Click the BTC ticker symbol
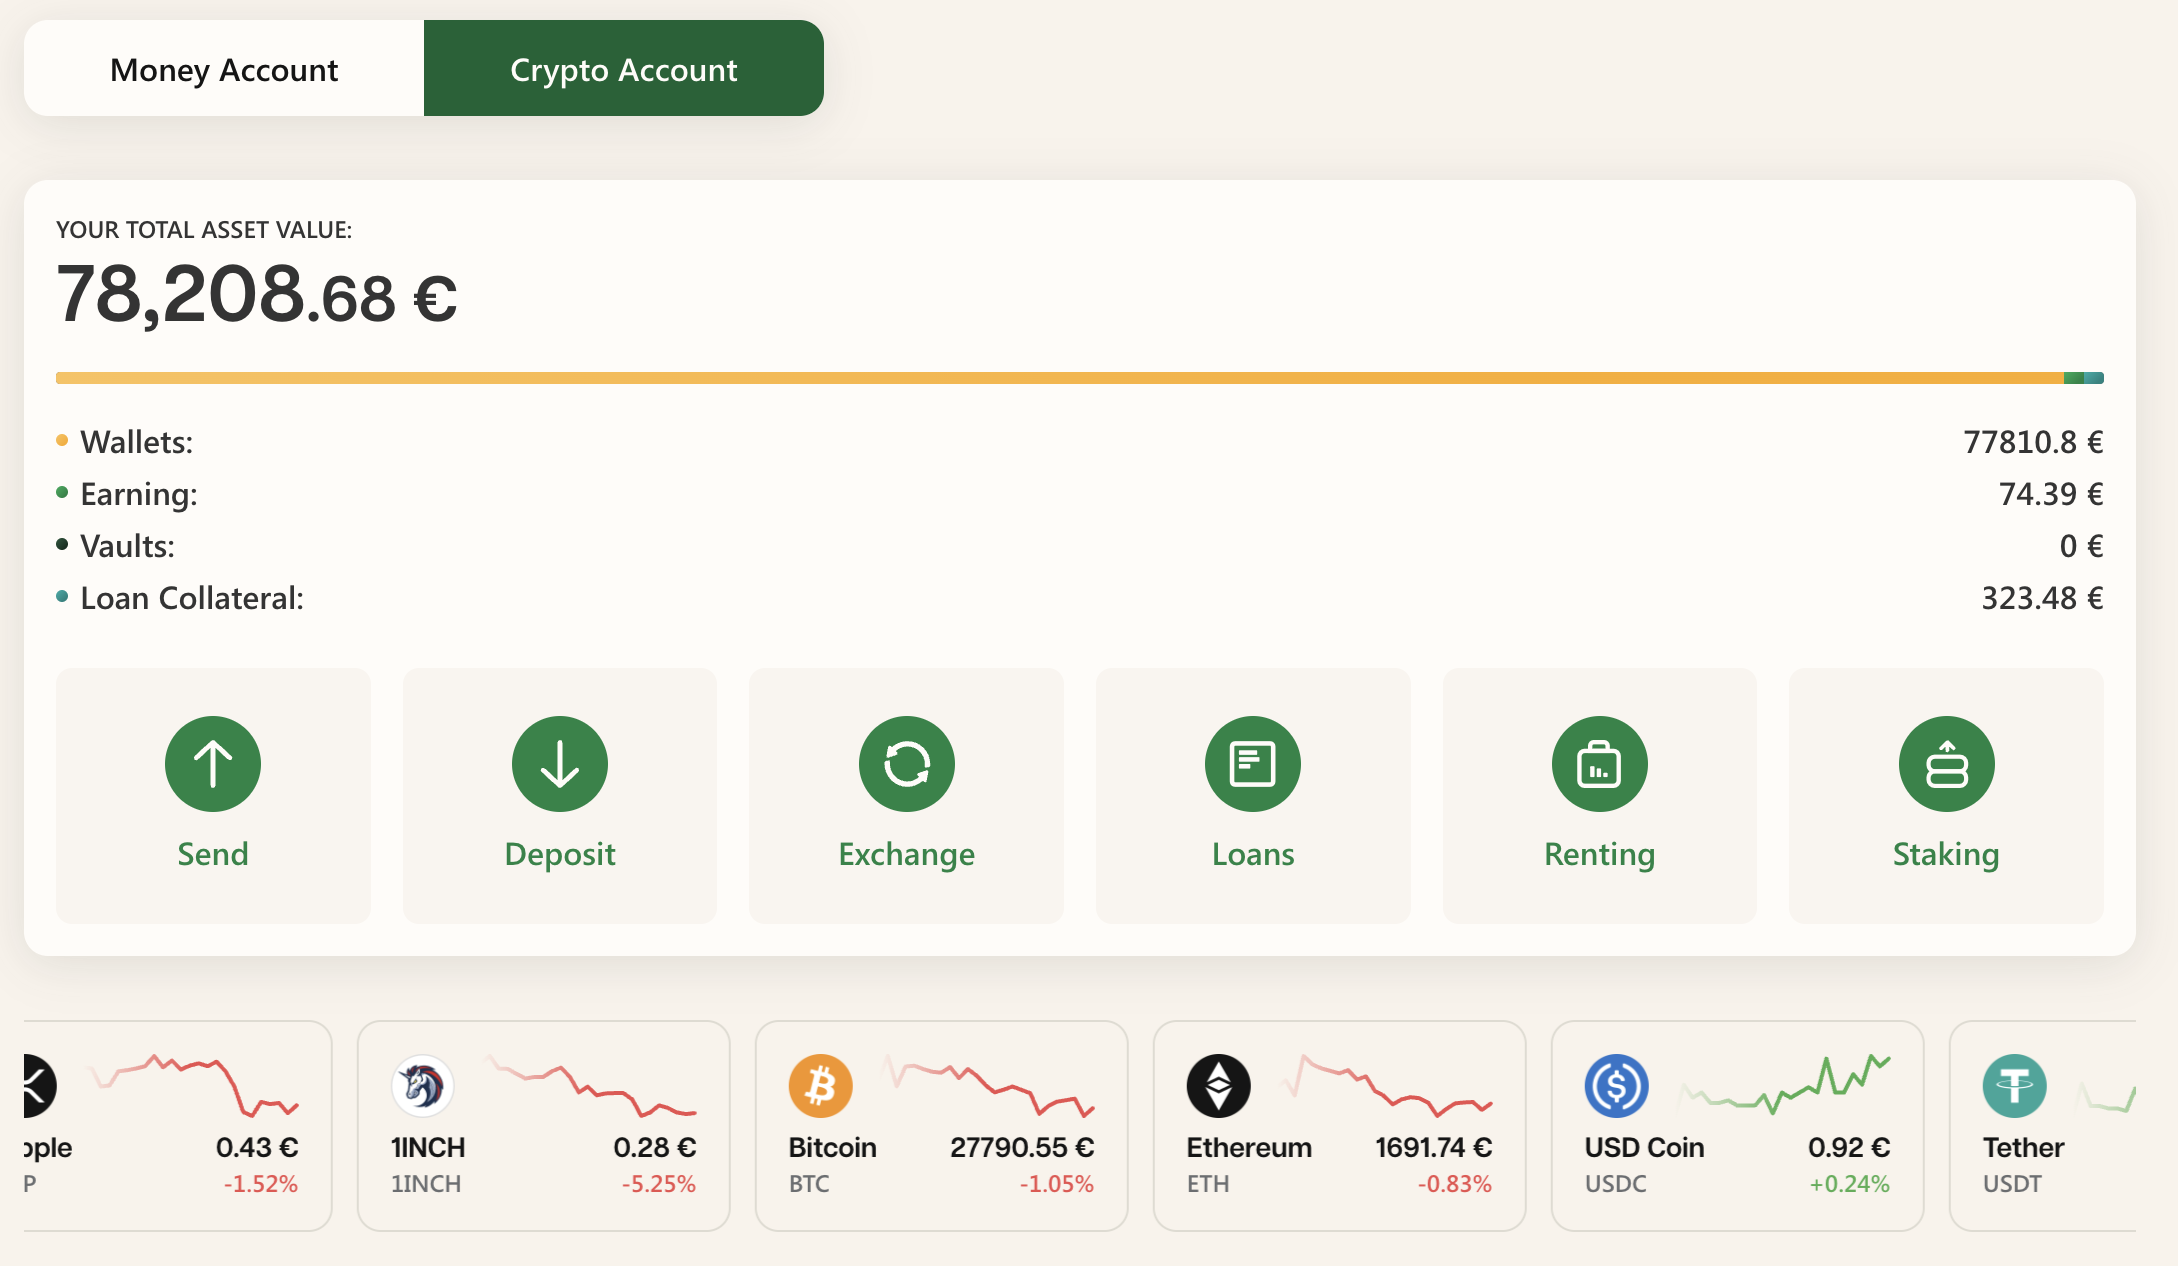The width and height of the screenshot is (2178, 1266). point(809,1184)
